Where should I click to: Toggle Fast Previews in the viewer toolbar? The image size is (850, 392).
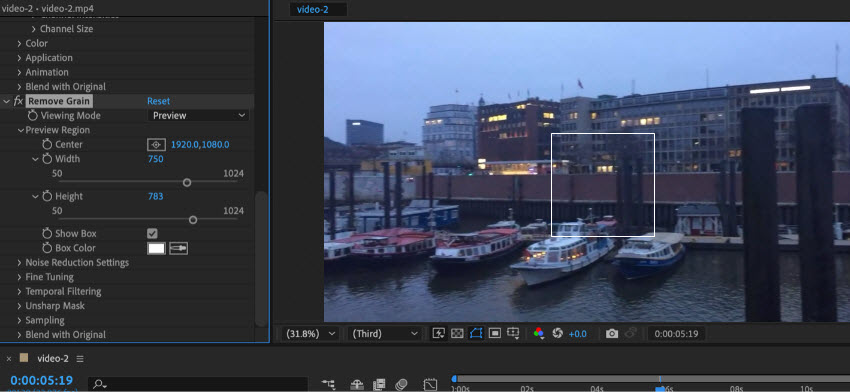click(439, 333)
